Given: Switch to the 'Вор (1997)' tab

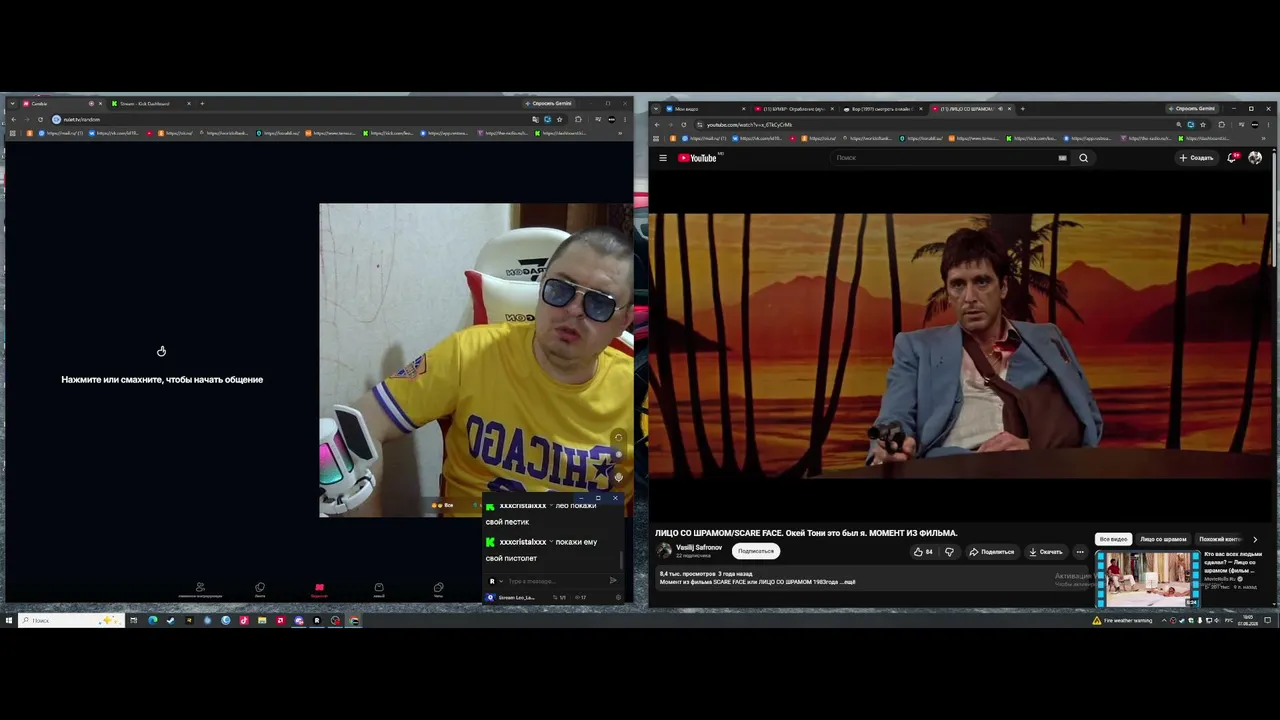Looking at the screenshot, I should click(x=882, y=109).
